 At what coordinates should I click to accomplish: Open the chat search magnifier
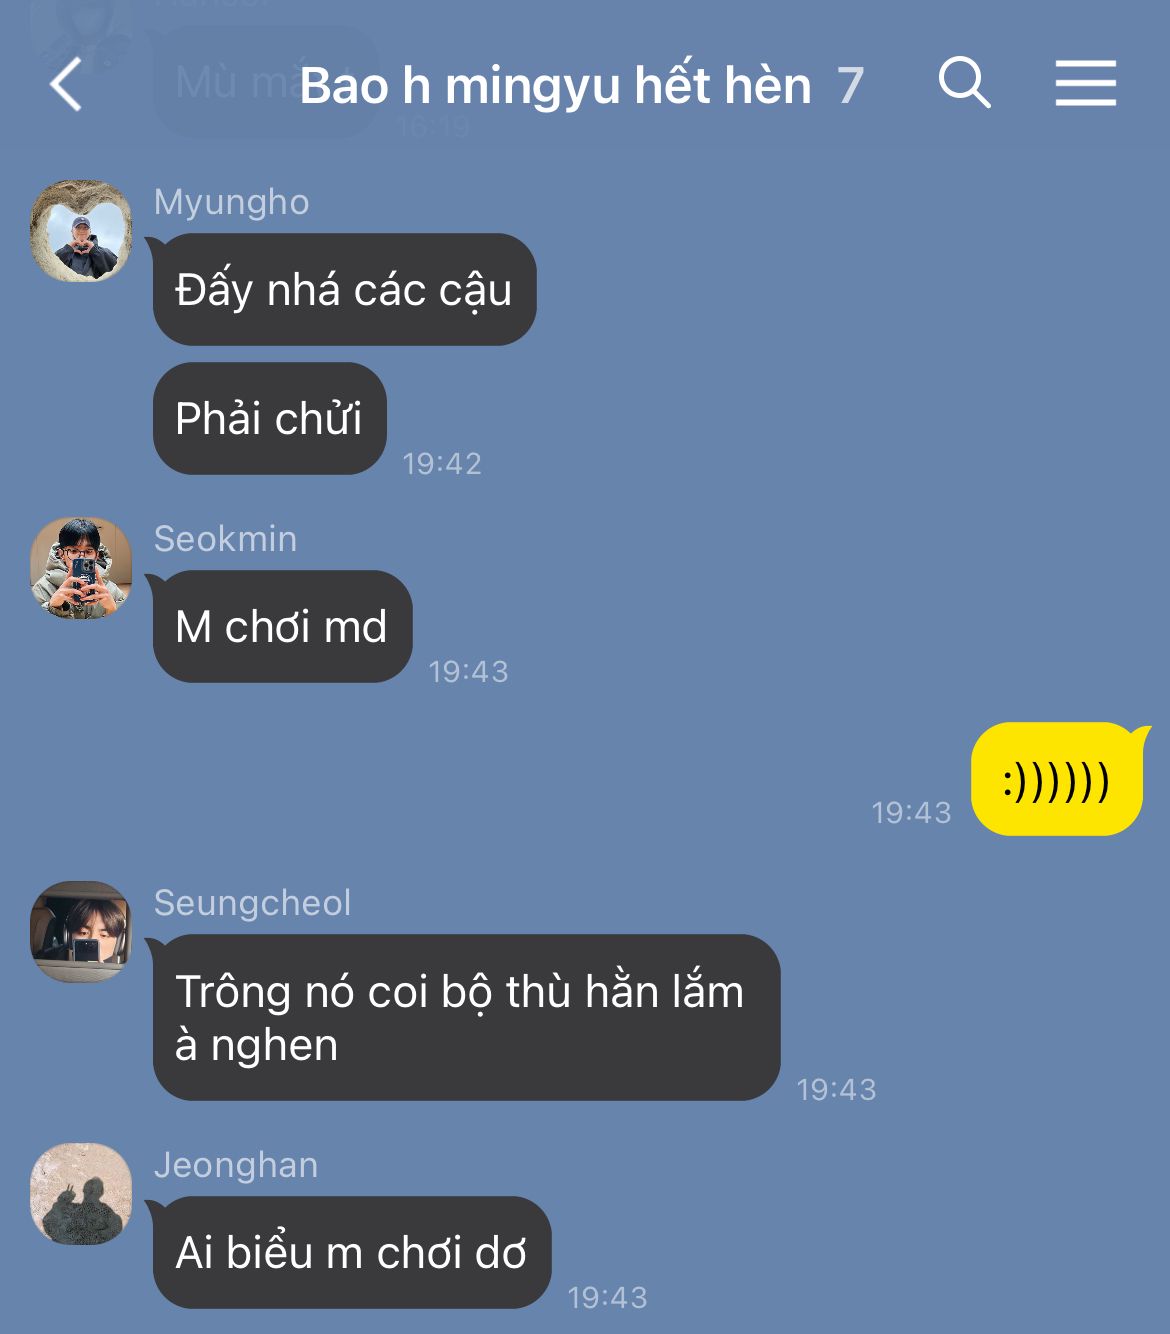[965, 83]
